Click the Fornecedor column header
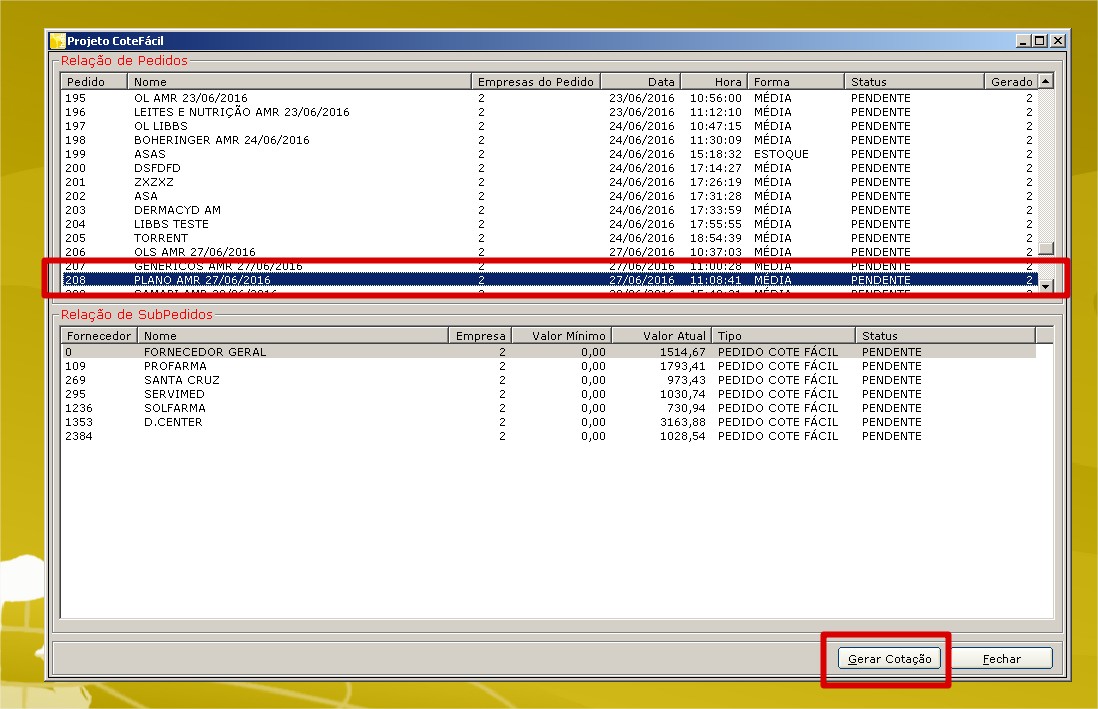The width and height of the screenshot is (1098, 709). coord(99,336)
